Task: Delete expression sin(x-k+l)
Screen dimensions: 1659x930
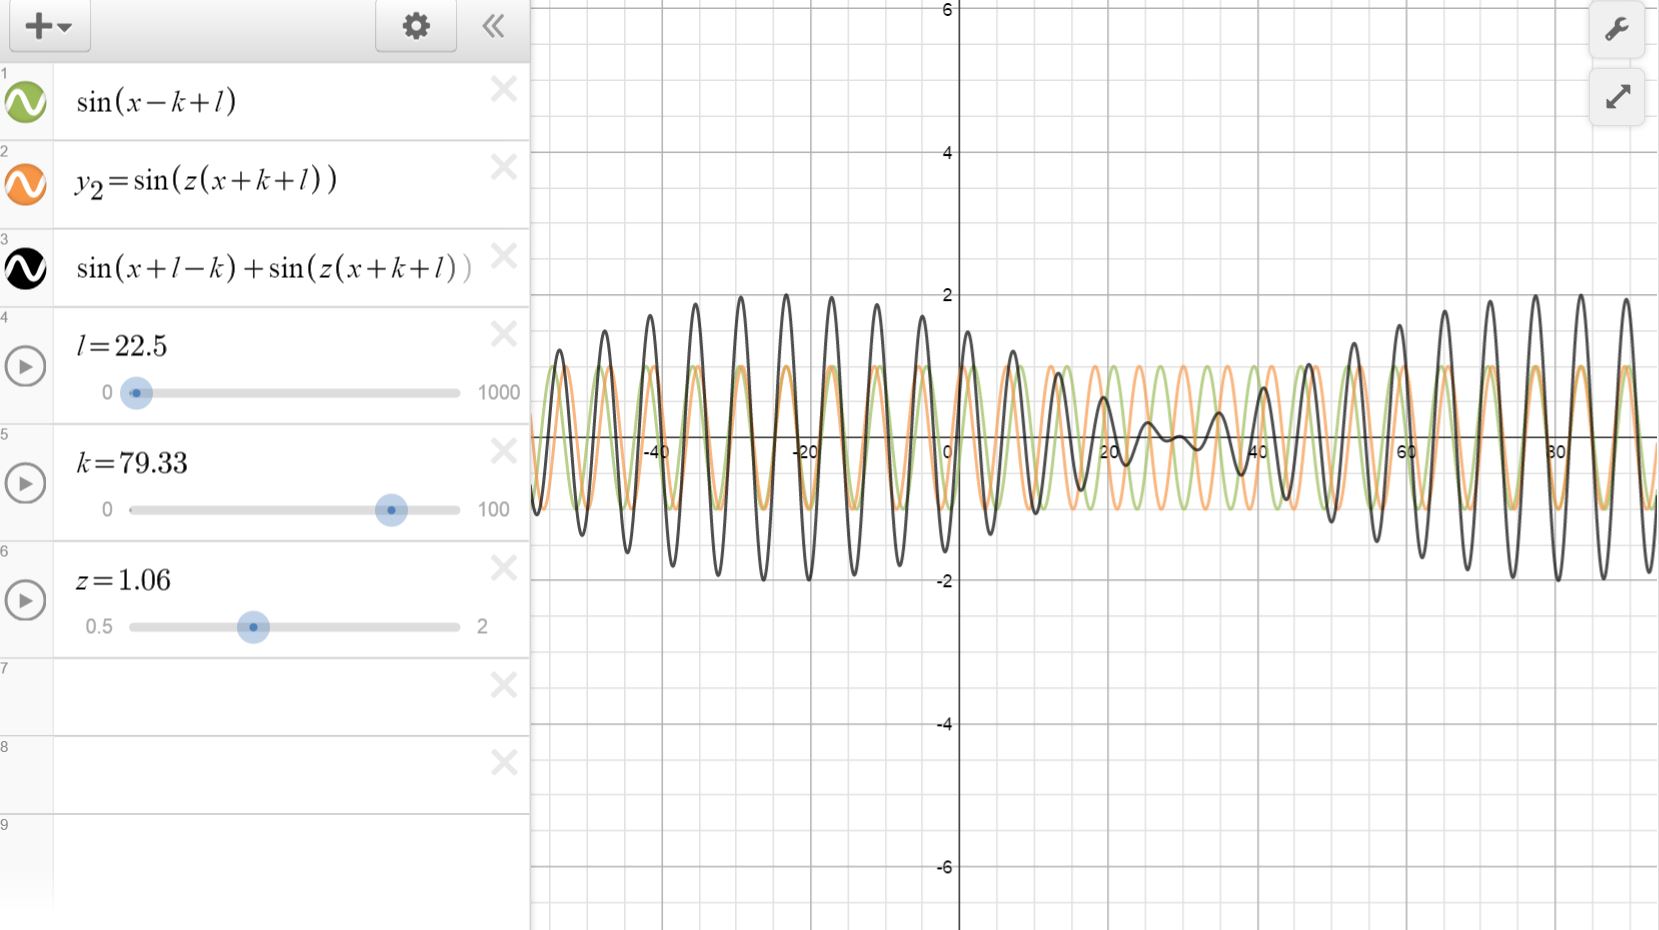Action: click(x=504, y=89)
